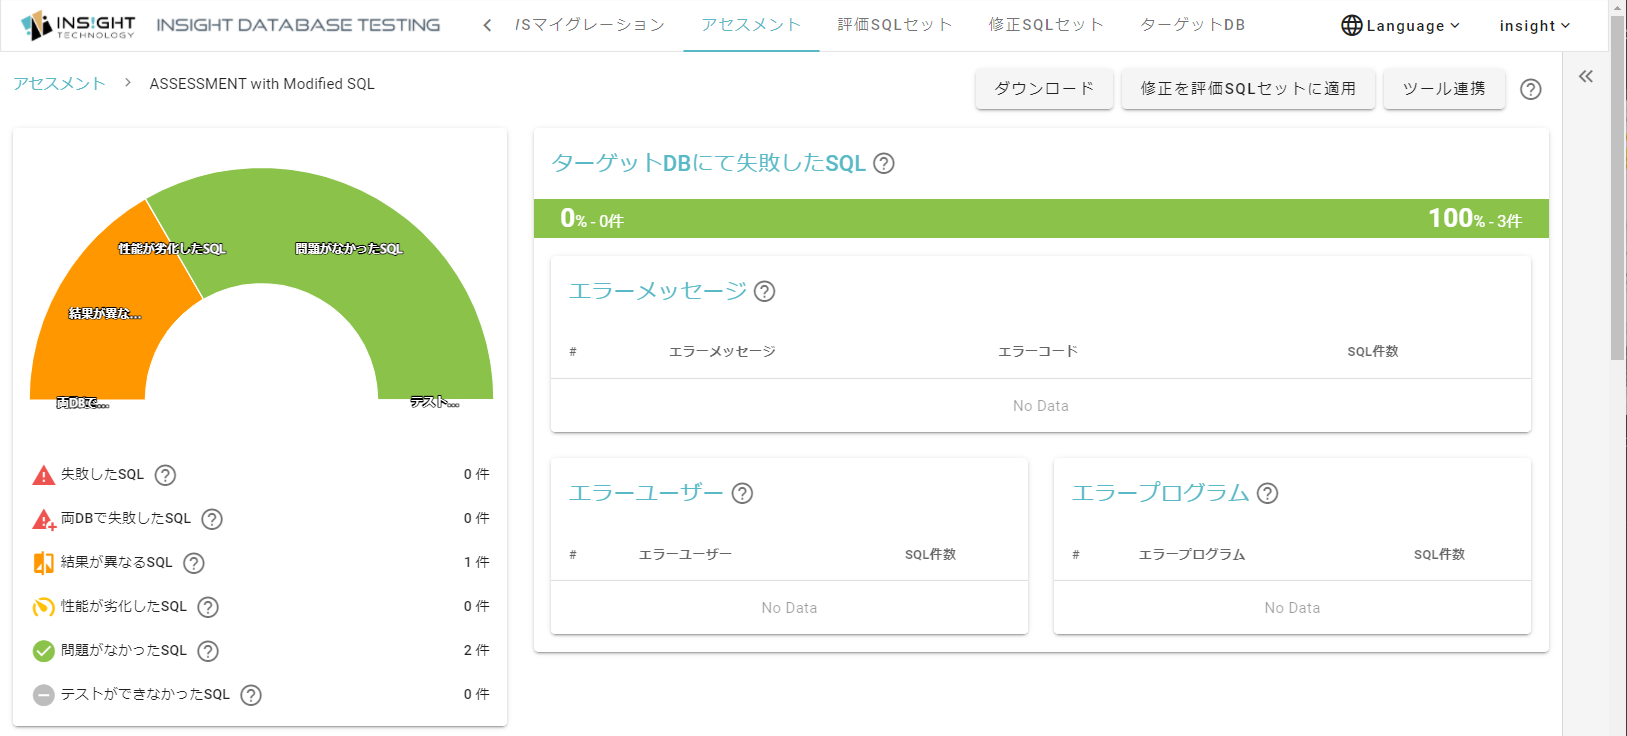Click help icon next to エラープログラム
1627x736 pixels.
[1268, 493]
